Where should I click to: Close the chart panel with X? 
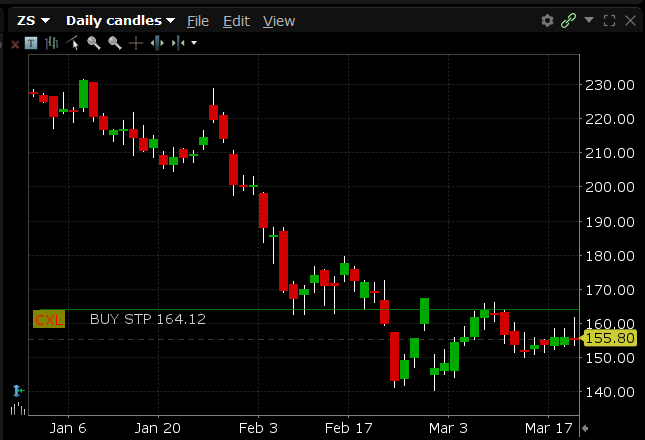[630, 21]
